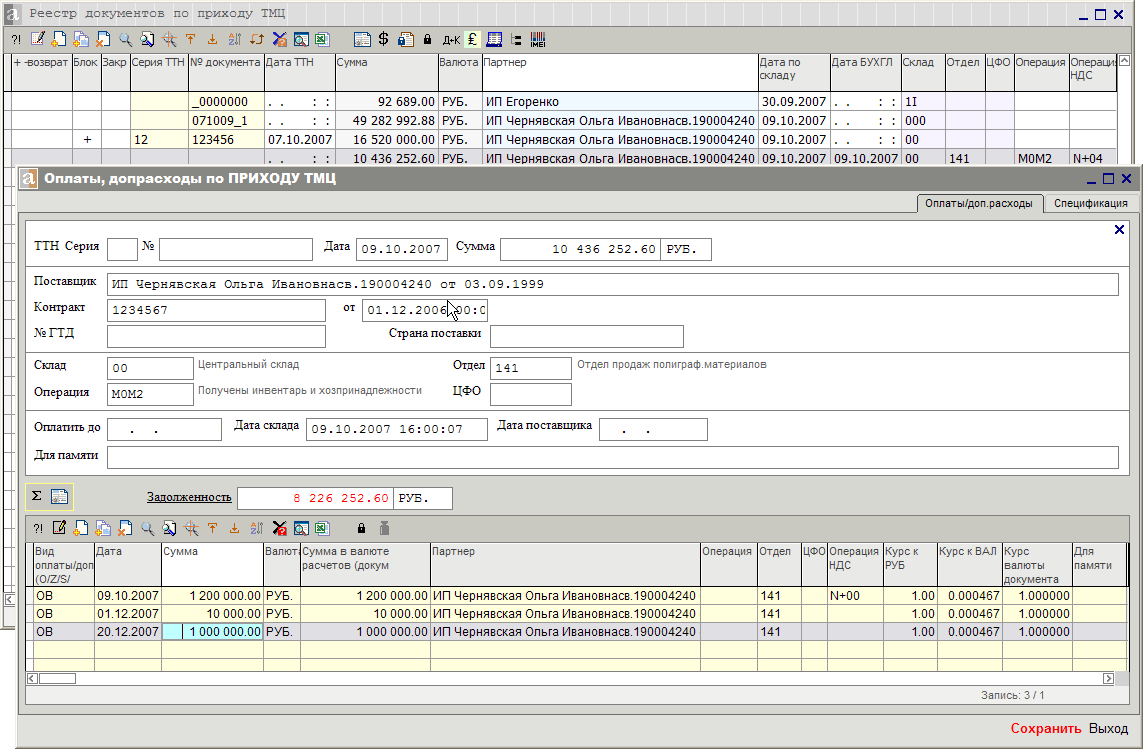Click the weight icon in the payments toolbar
1143x749 pixels.
384,528
